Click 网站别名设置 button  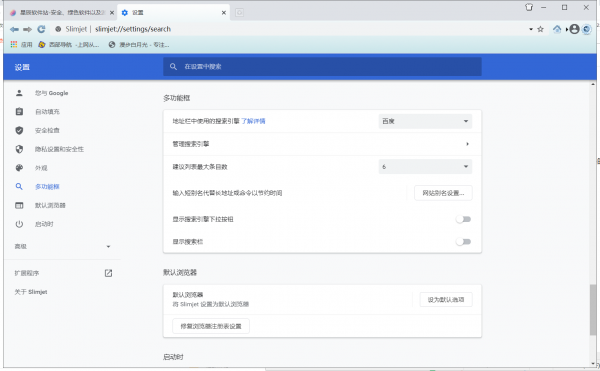(443, 193)
